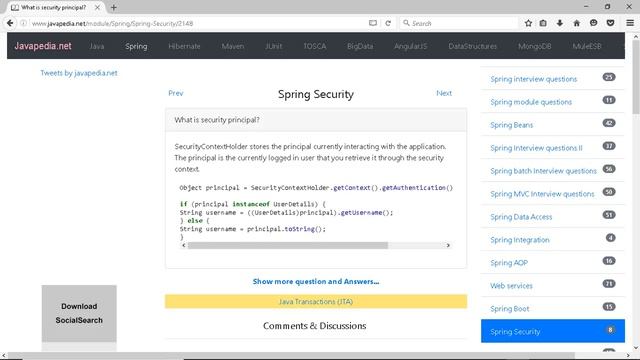Open Spring module questions in sidebar
Image resolution: width=640 pixels, height=360 pixels.
click(x=531, y=102)
